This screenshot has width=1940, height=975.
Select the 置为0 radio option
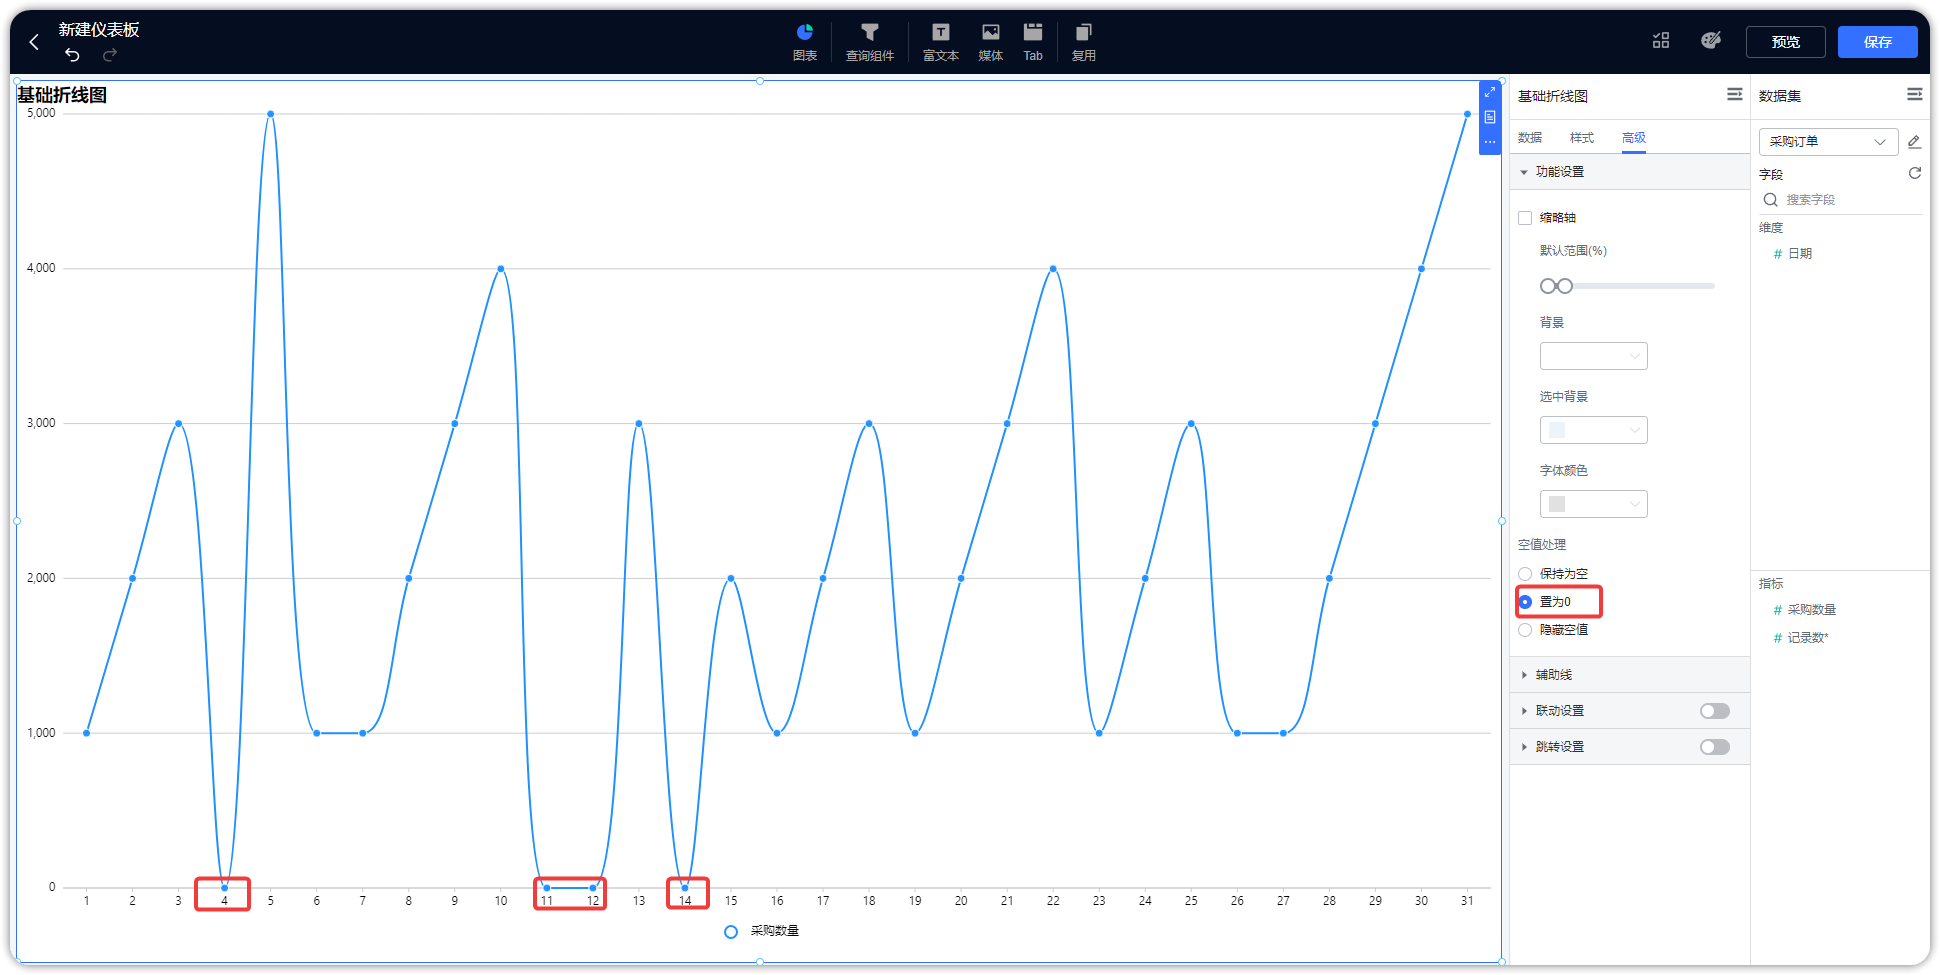[1525, 602]
